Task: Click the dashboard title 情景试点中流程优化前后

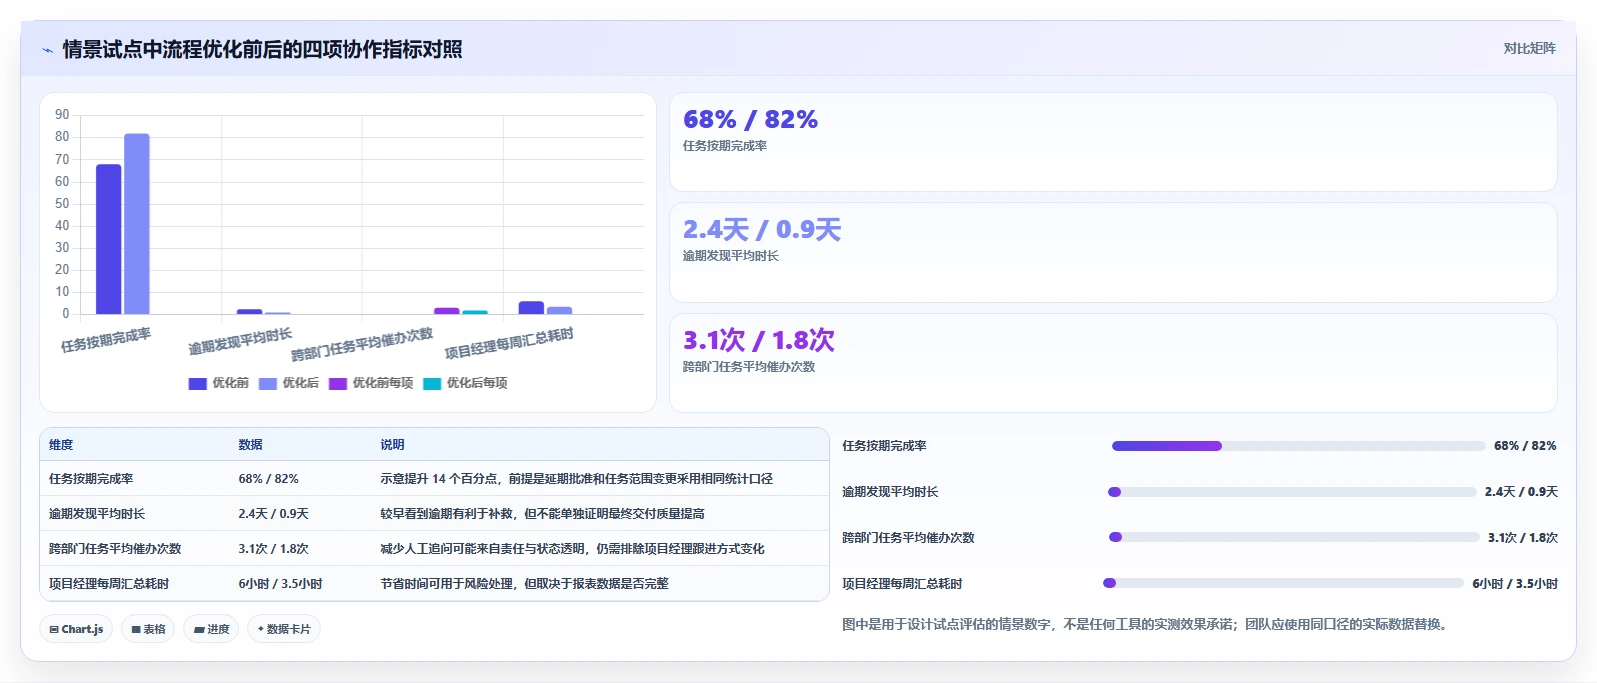Action: [262, 50]
